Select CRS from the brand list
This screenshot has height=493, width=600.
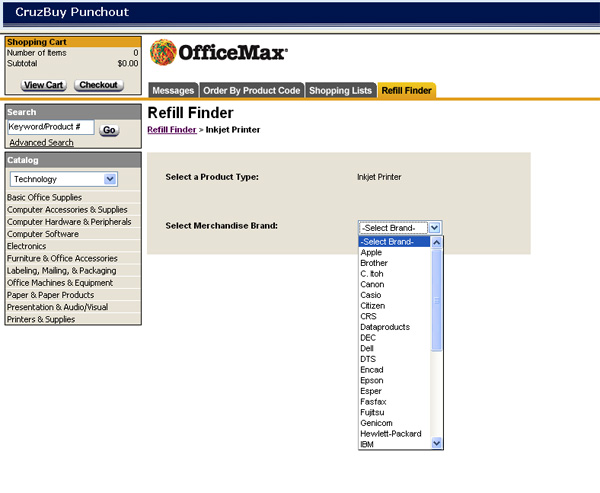point(394,317)
